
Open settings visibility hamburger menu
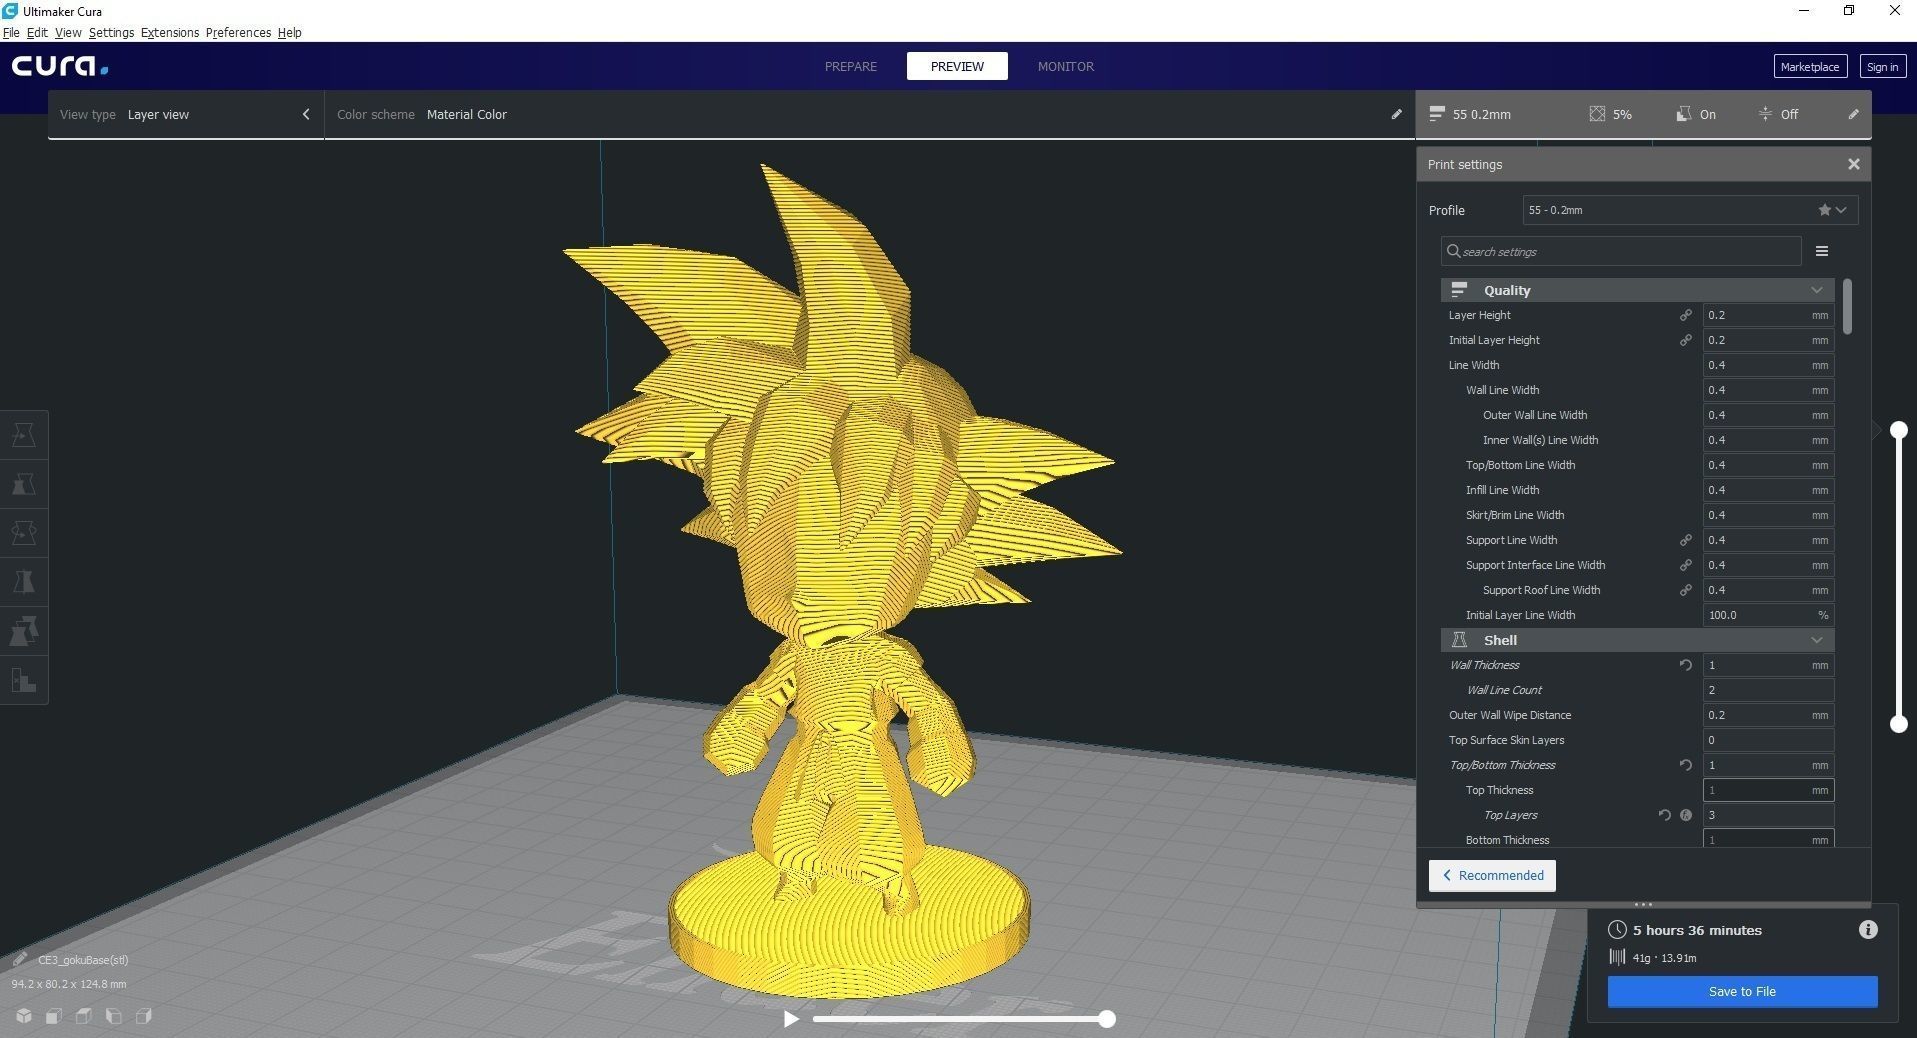pyautogui.click(x=1822, y=251)
